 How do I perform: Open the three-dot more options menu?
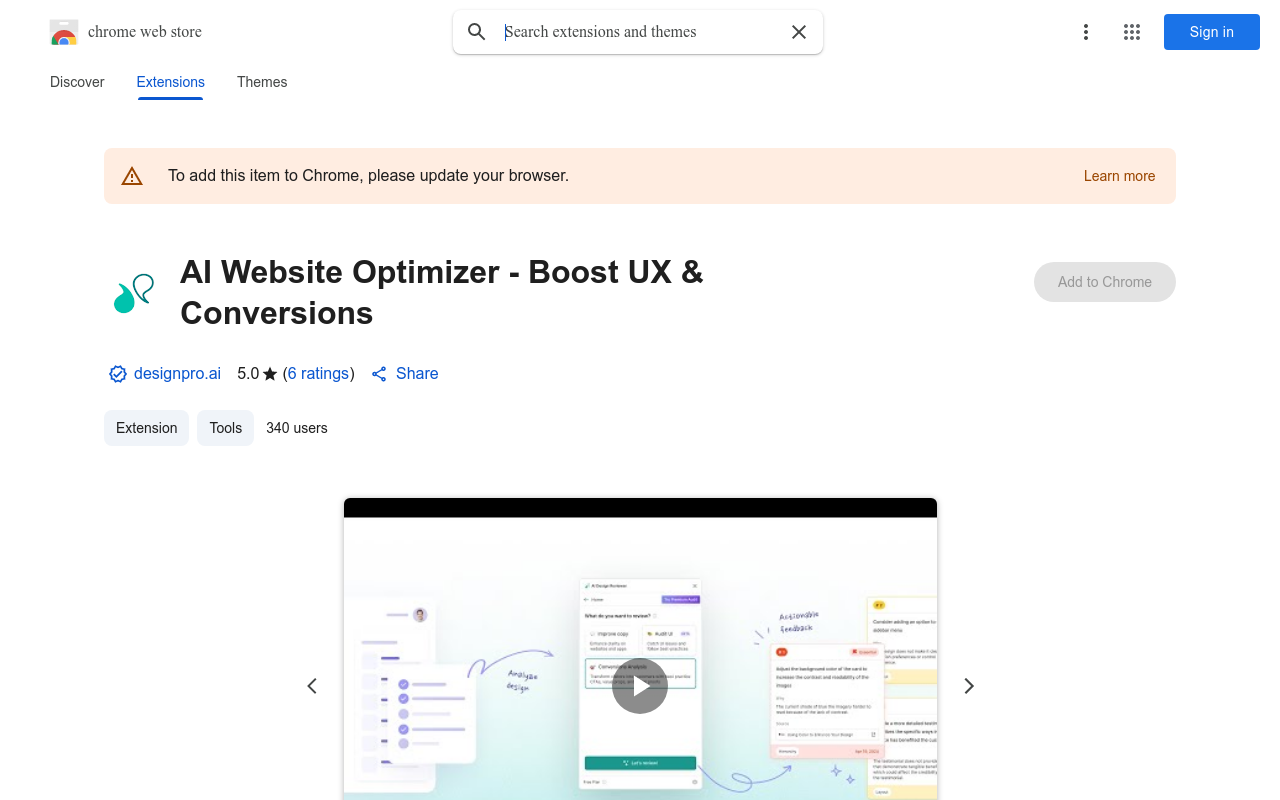click(x=1086, y=32)
